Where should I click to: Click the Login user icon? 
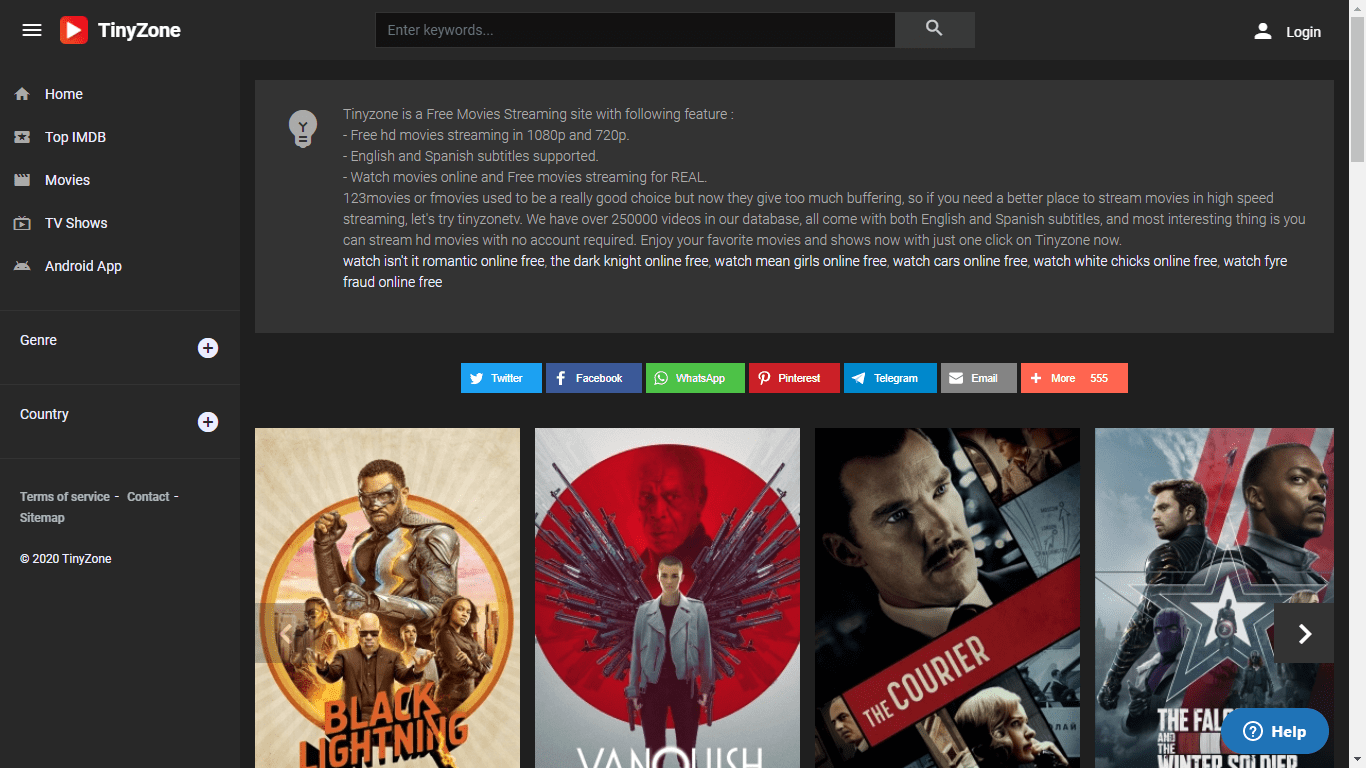pos(1263,31)
